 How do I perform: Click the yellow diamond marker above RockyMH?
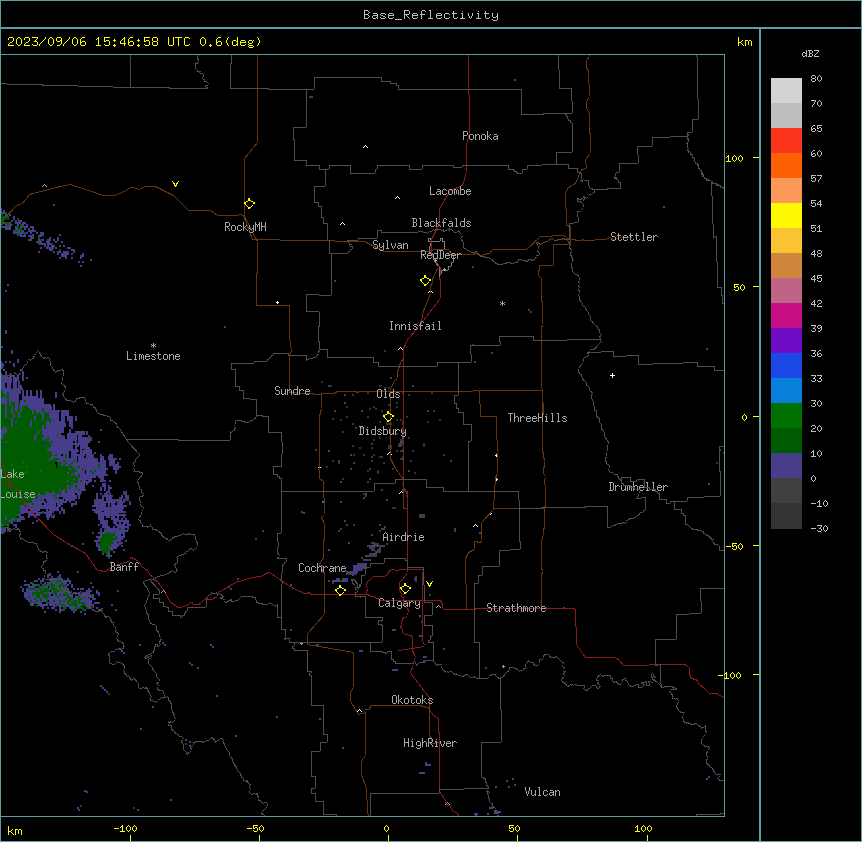(249, 204)
